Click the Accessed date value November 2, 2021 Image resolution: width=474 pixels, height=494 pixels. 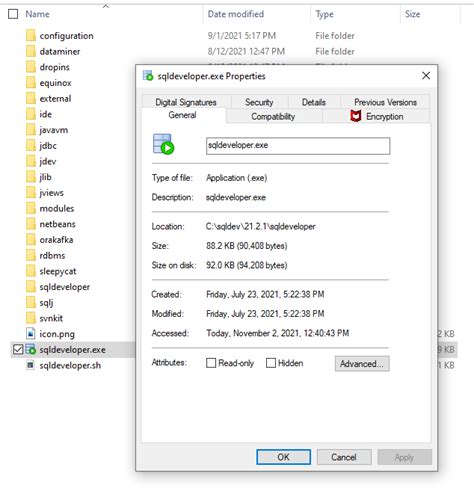[x=278, y=333]
